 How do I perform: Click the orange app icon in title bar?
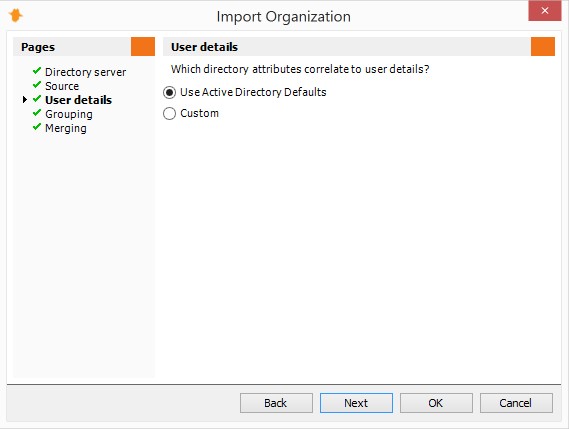pyautogui.click(x=16, y=16)
